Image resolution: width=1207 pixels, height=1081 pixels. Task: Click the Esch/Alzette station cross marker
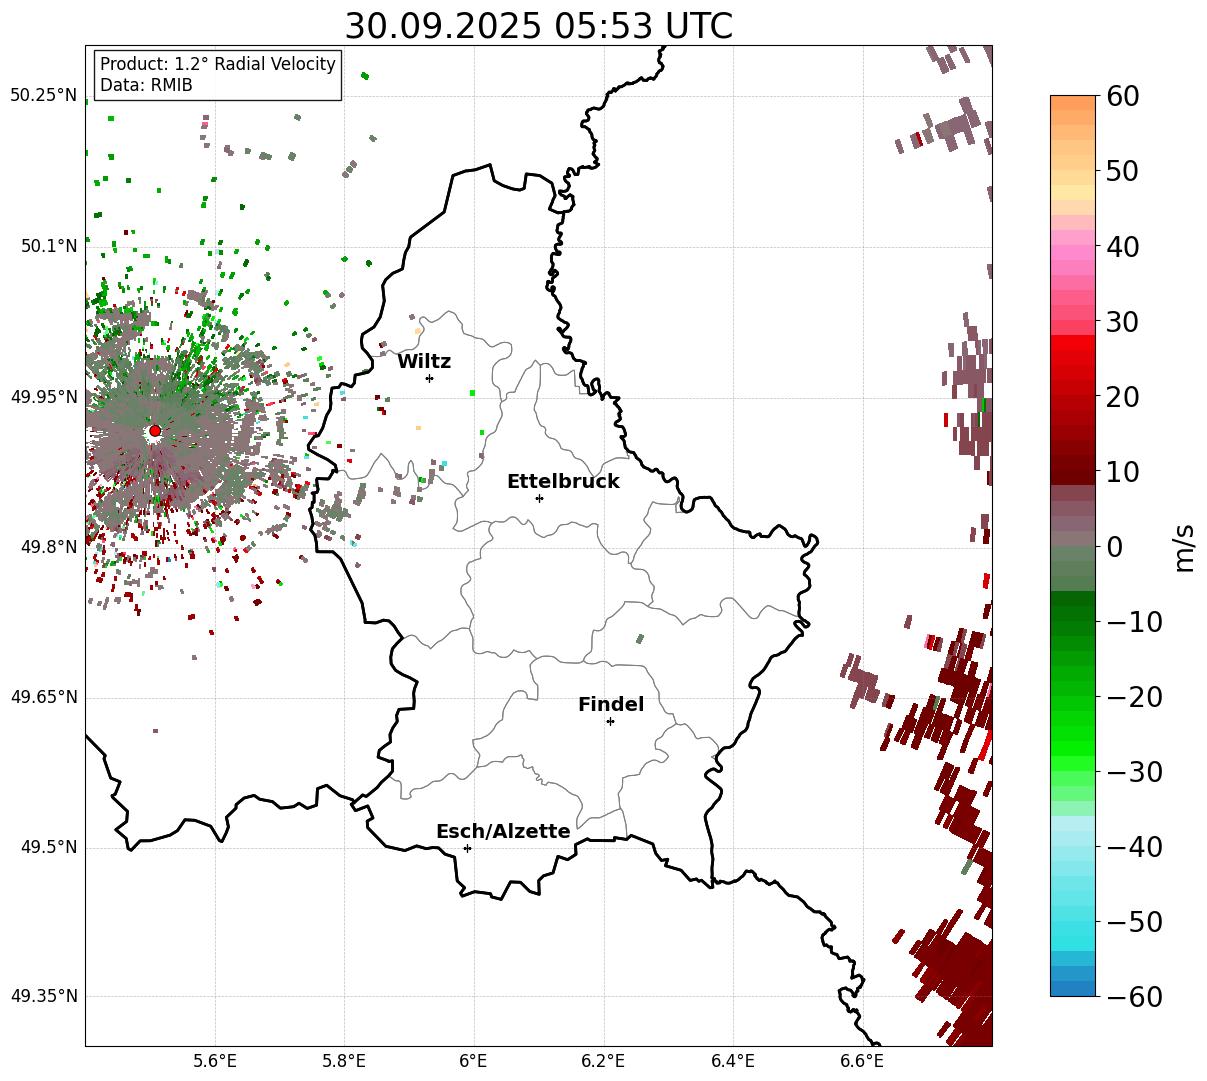467,848
